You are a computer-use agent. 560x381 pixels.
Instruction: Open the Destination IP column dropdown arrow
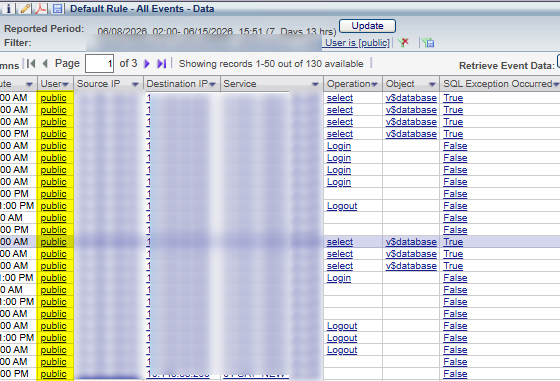(212, 84)
